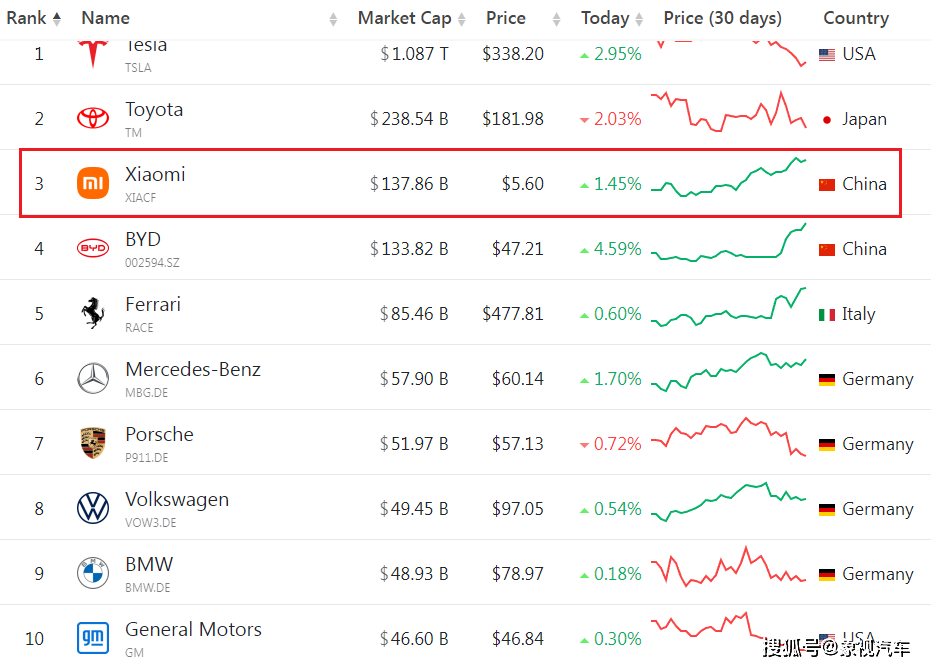Click Tesla's market cap $1.087 T
Viewport: 931px width, 668px height.
(x=414, y=54)
